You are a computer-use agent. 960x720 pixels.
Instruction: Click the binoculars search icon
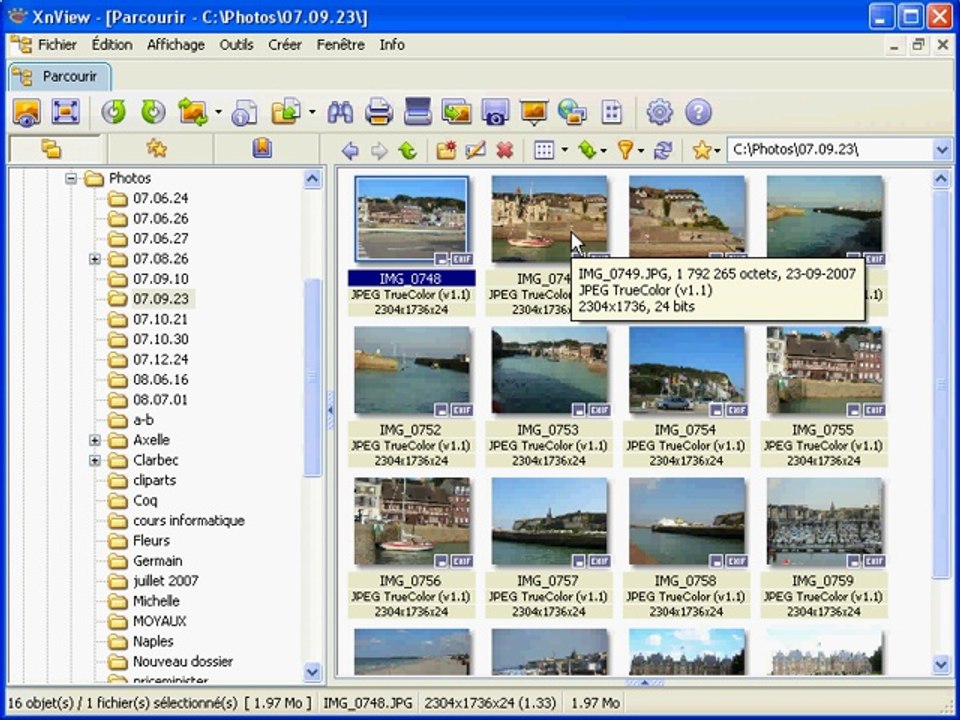point(340,113)
